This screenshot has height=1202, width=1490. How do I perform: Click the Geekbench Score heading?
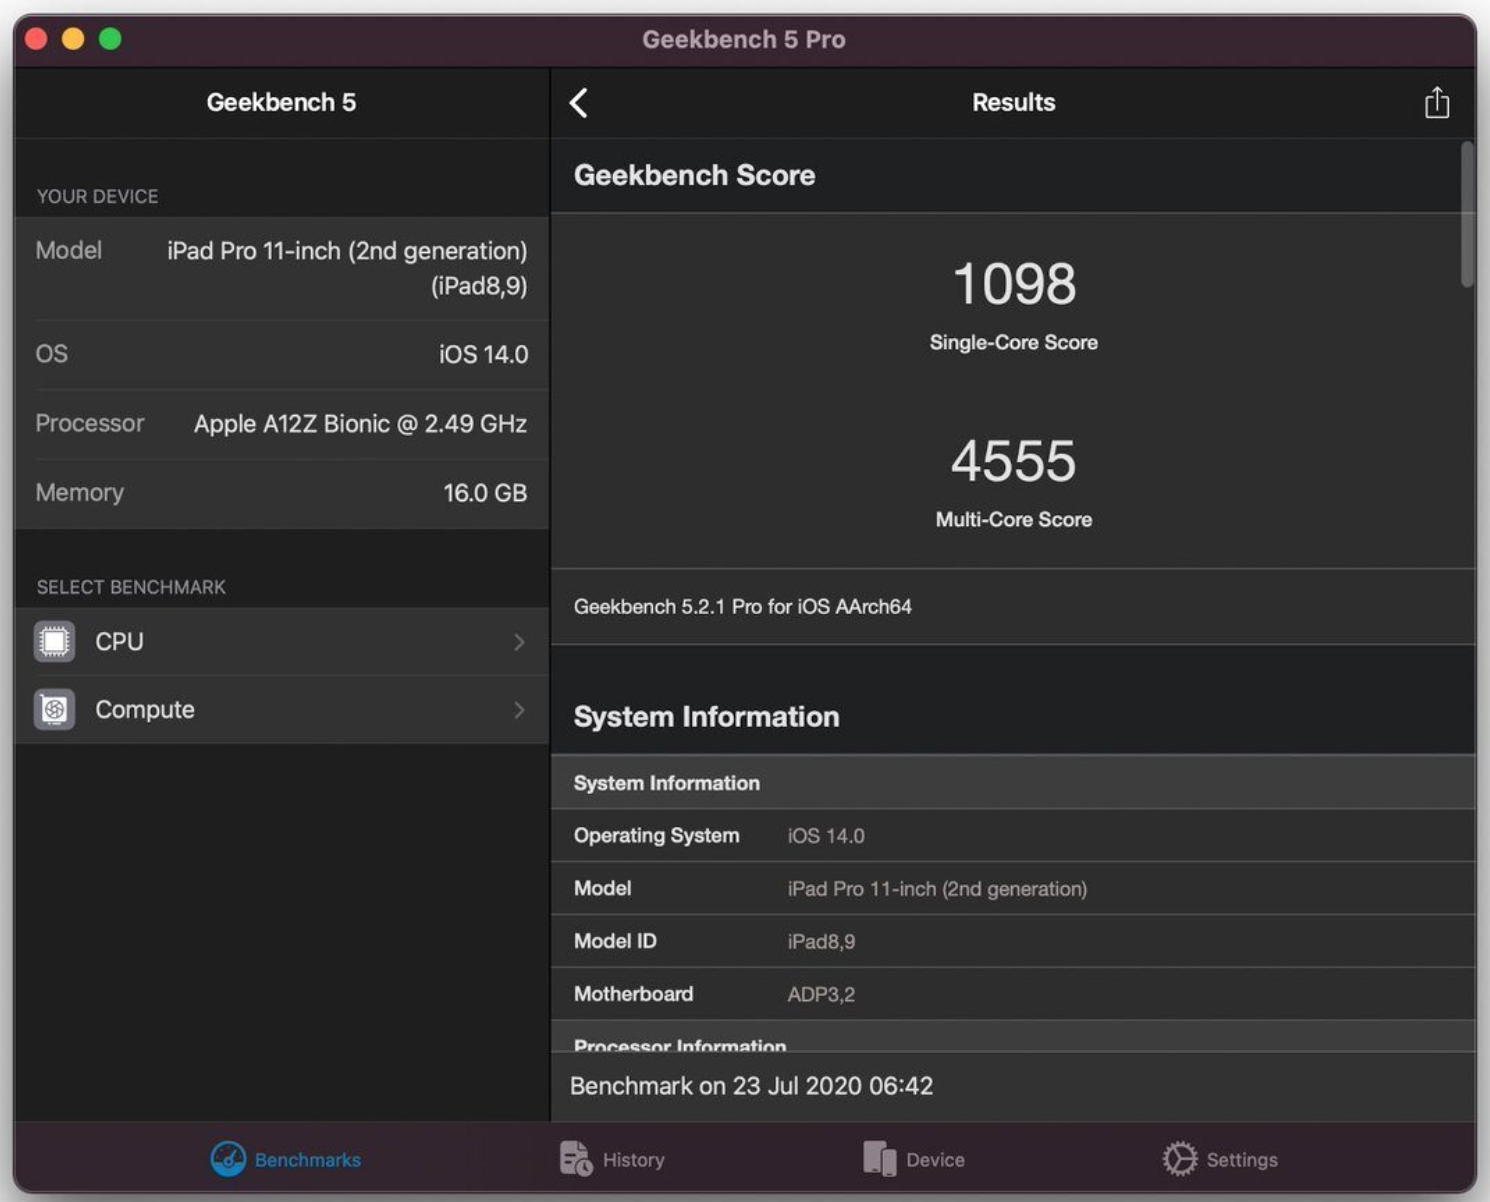coord(695,175)
